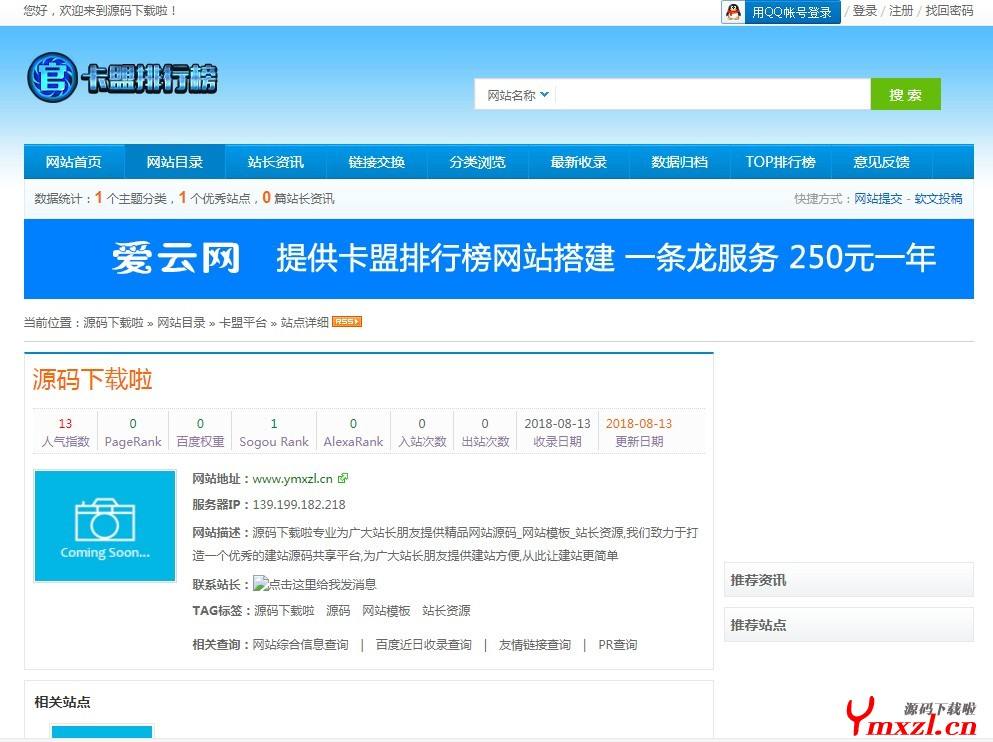
Task: Click the contact webmaster message image
Action: click(x=314, y=584)
